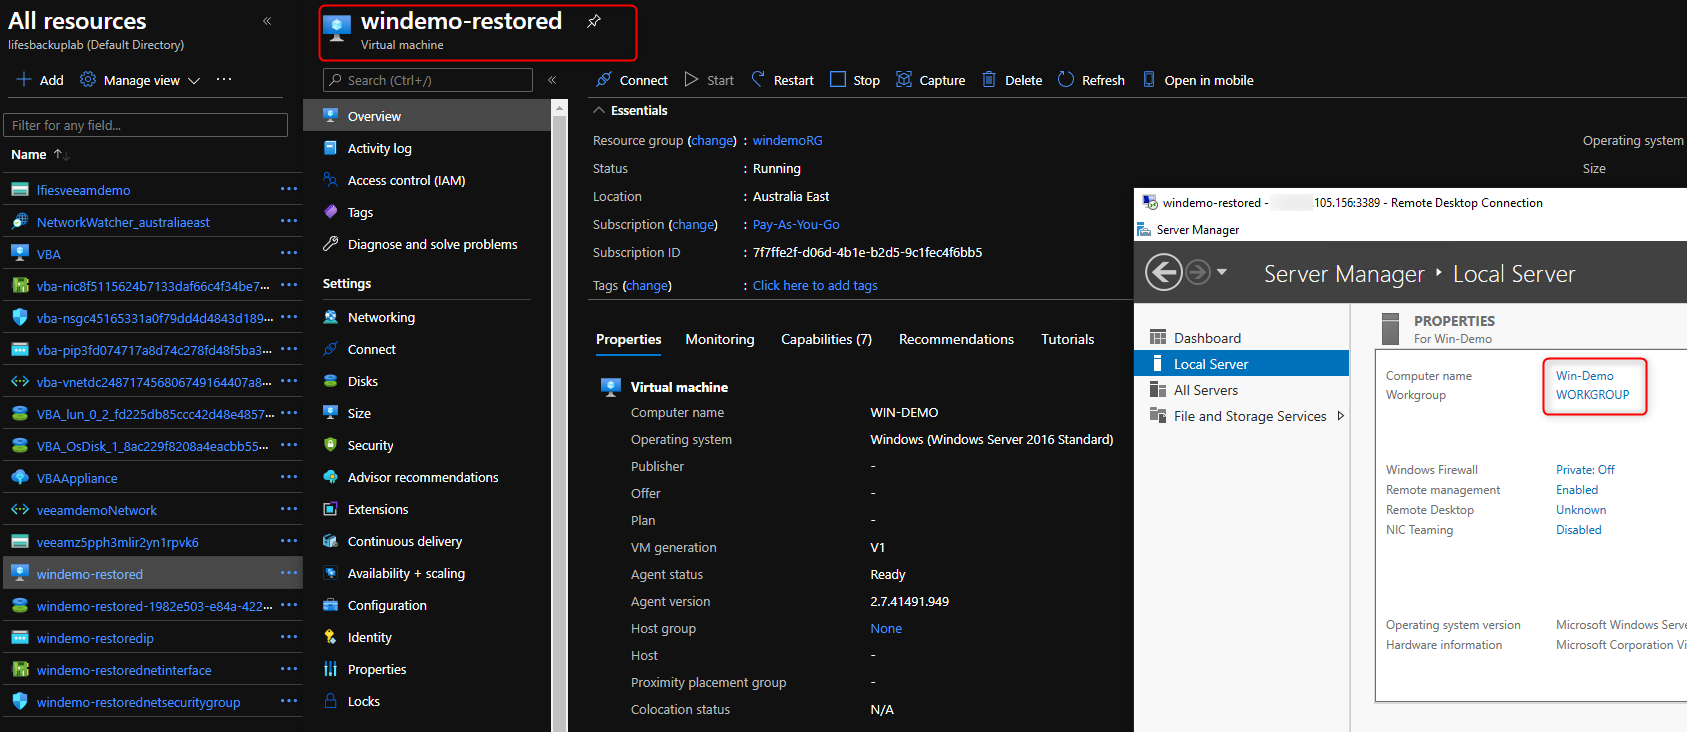This screenshot has width=1687, height=732.
Task: Click the Capture image icon
Action: coord(904,80)
